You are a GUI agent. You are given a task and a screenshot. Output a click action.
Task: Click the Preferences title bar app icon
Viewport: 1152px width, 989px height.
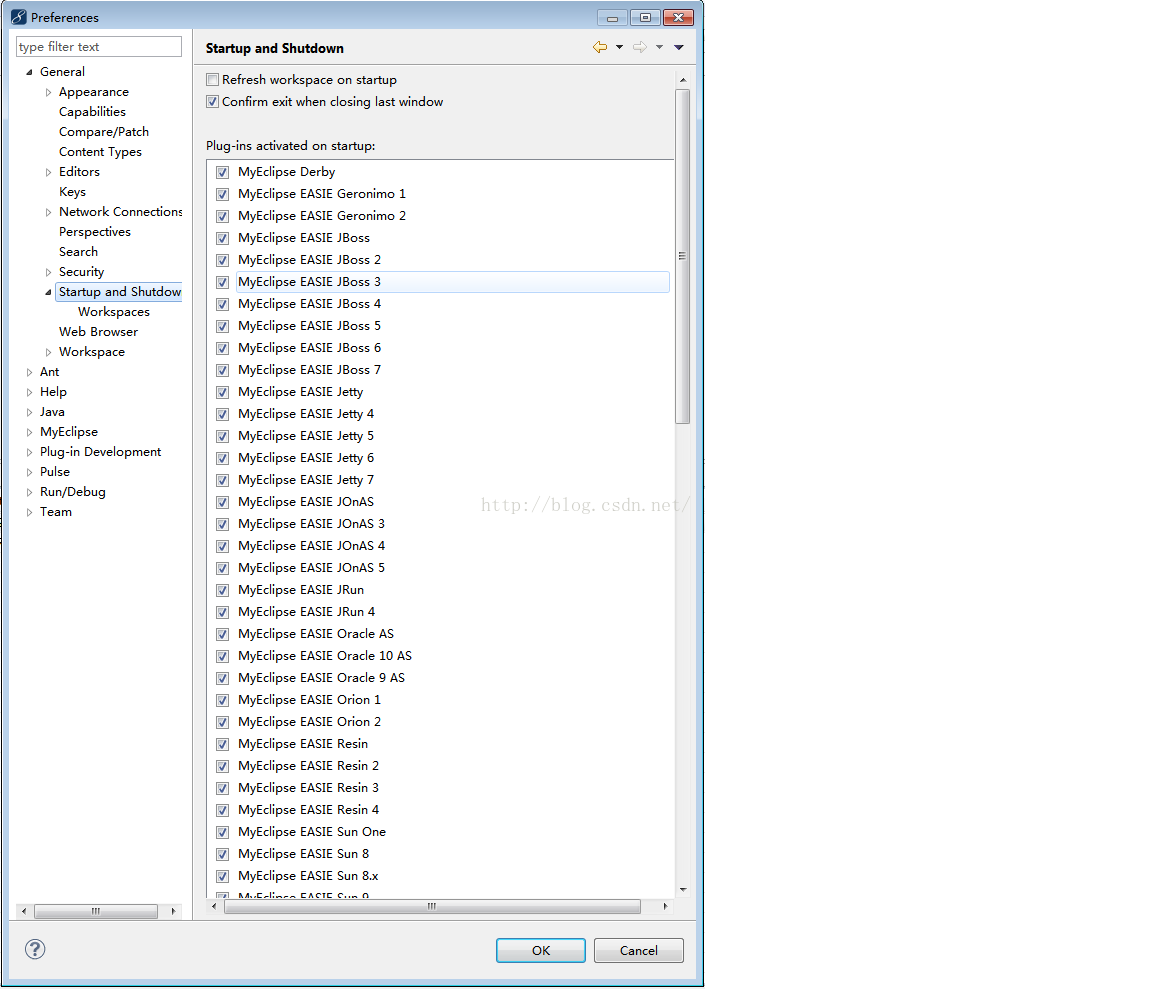point(18,17)
